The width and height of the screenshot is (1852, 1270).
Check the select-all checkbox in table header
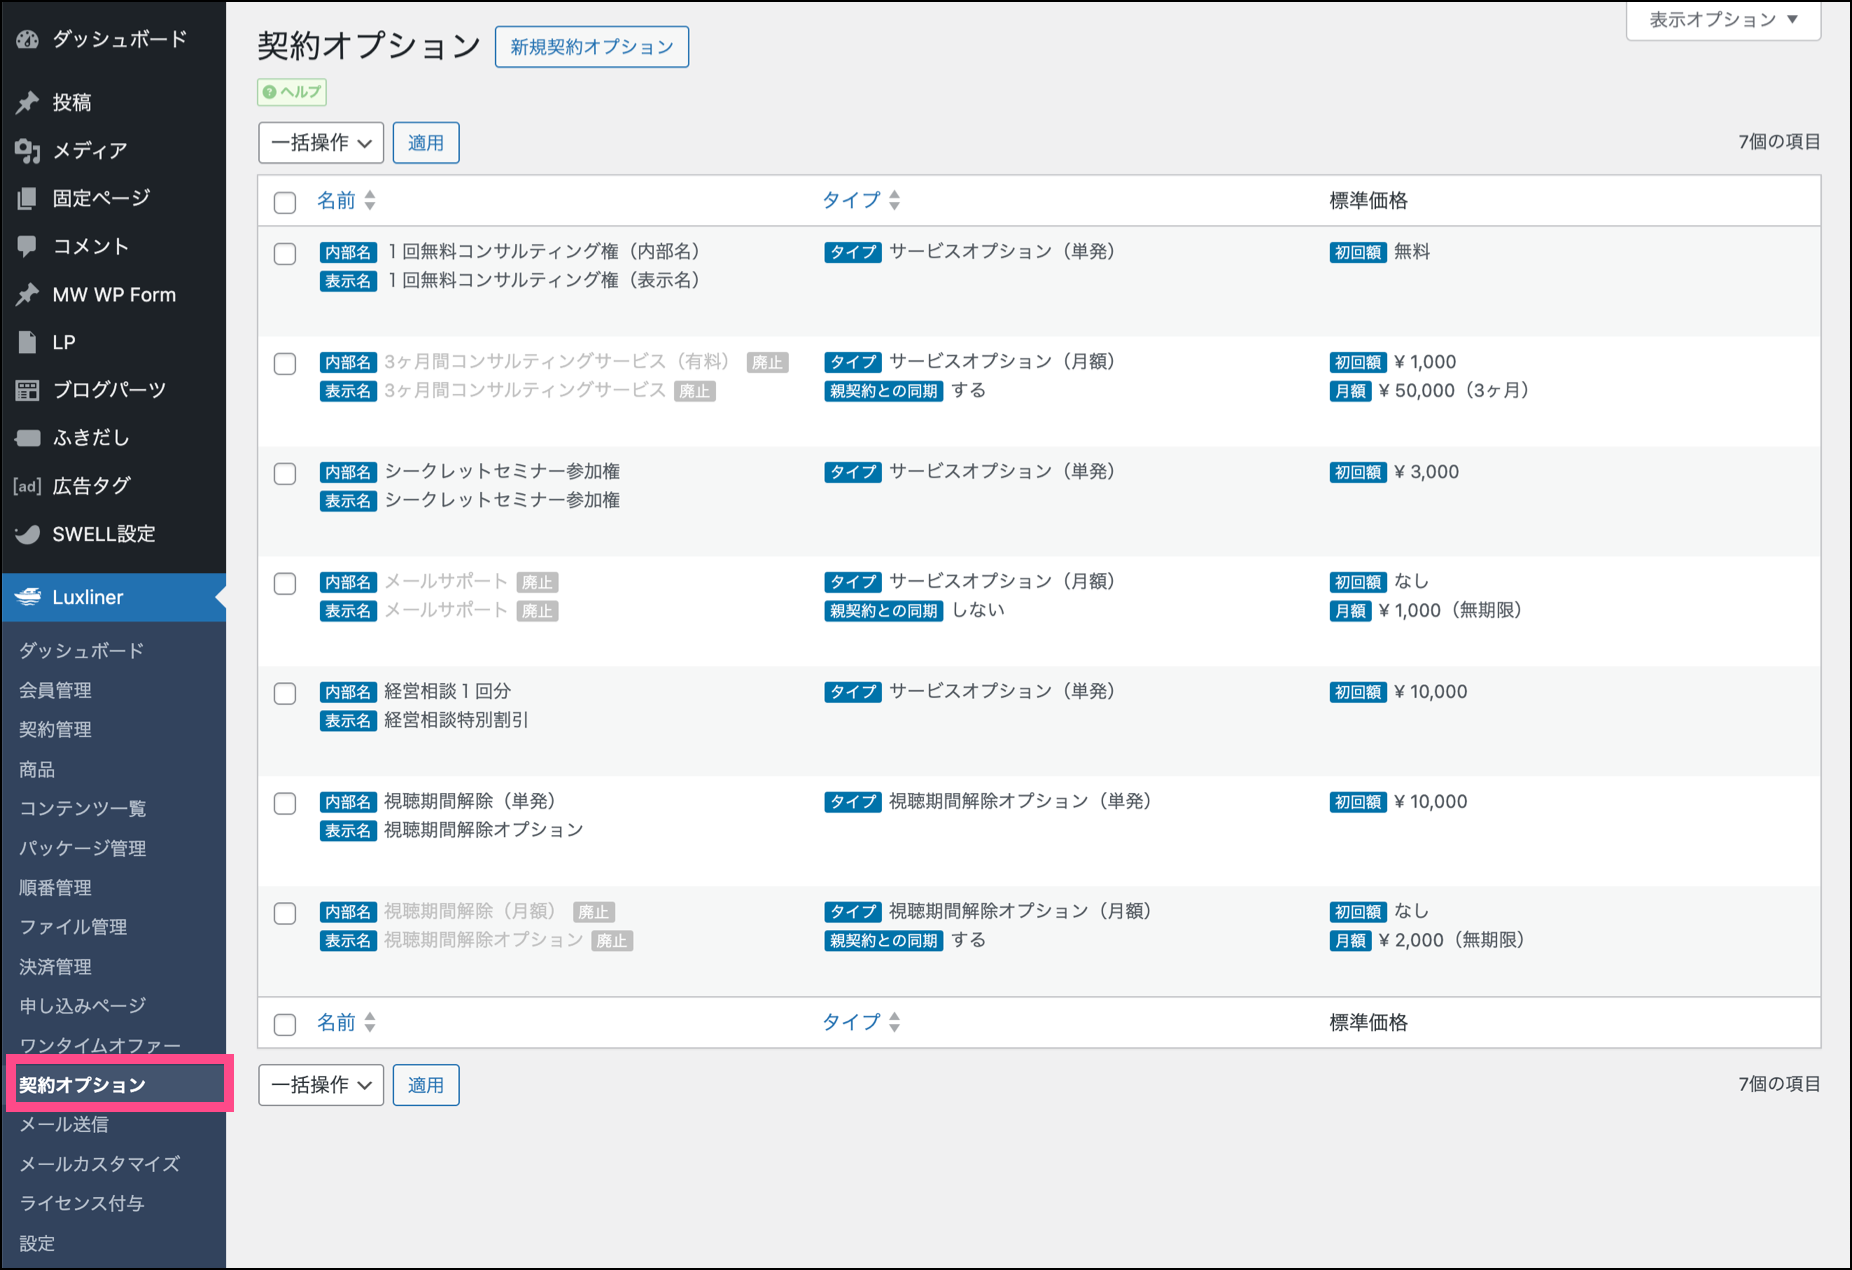pyautogui.click(x=285, y=202)
